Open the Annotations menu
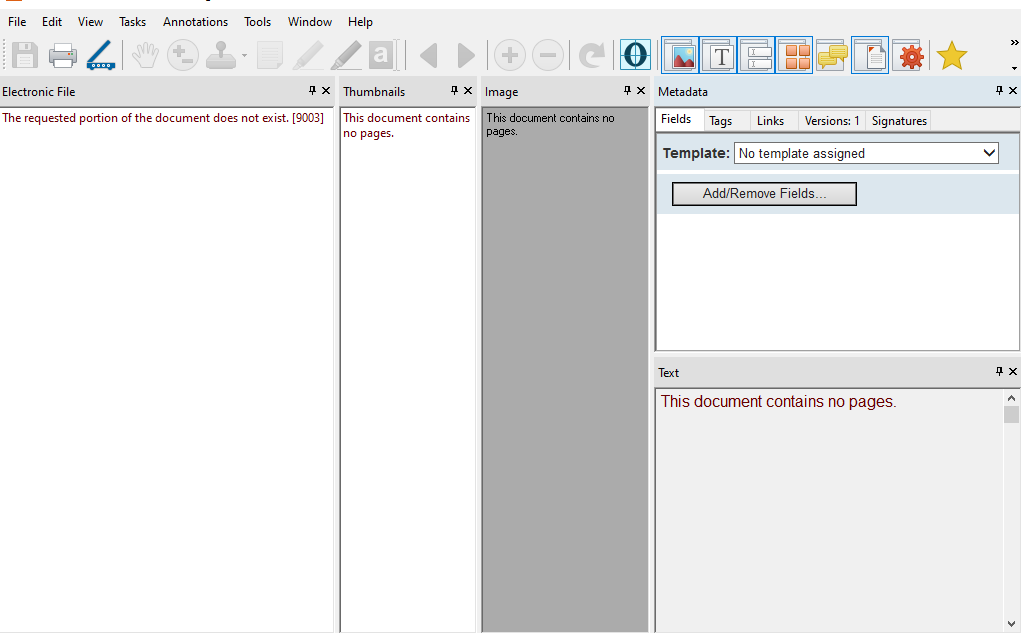 (x=195, y=22)
